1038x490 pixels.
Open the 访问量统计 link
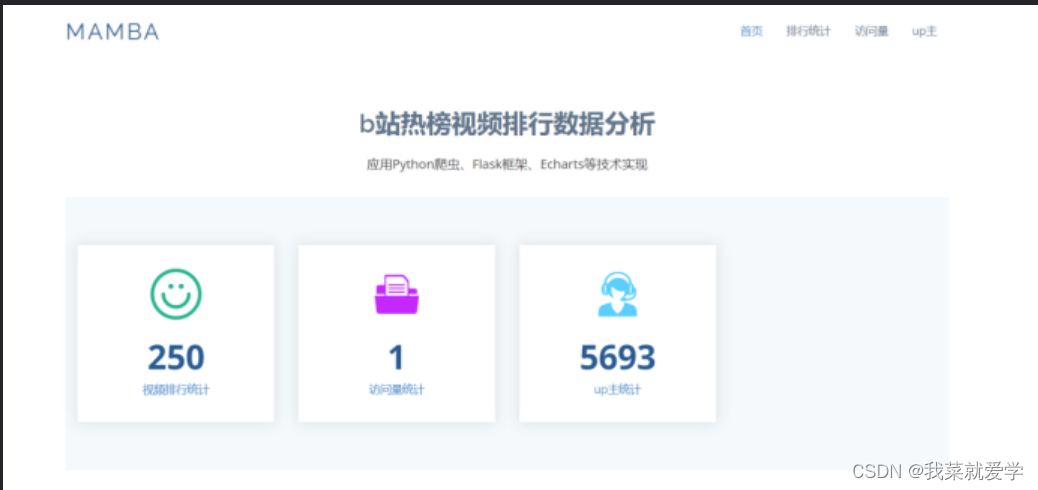point(397,390)
